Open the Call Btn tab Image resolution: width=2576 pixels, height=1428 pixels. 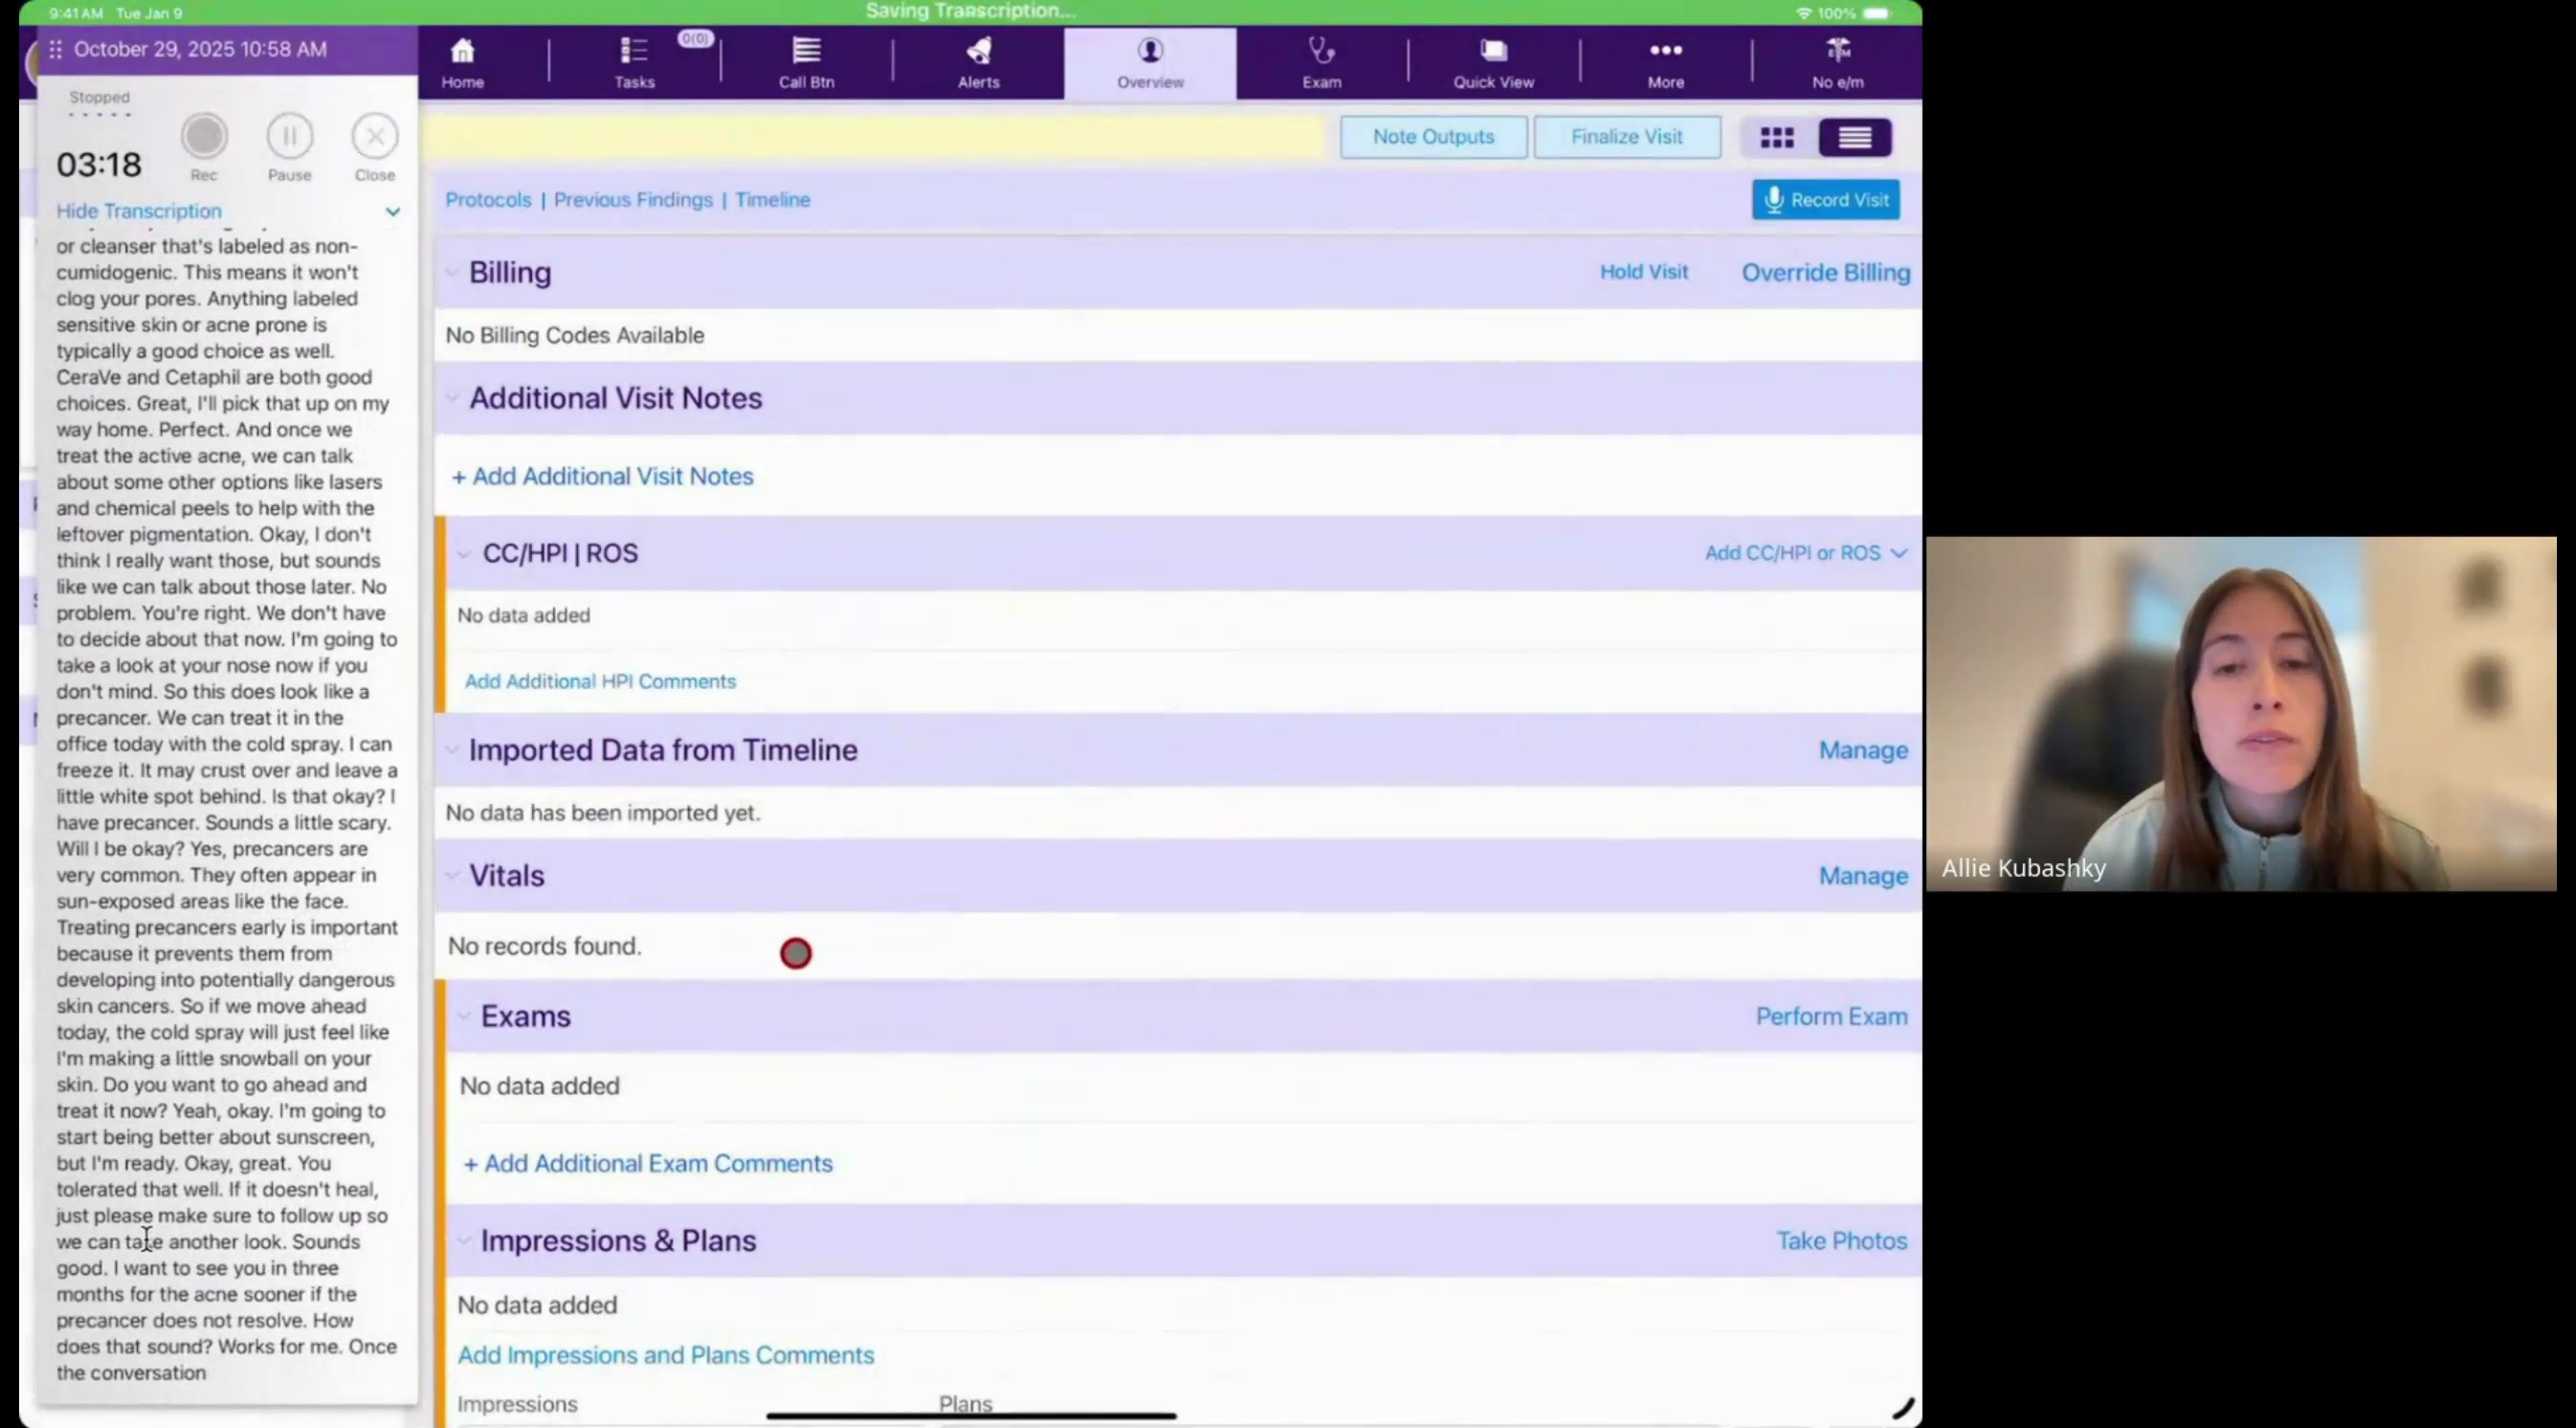(x=806, y=63)
